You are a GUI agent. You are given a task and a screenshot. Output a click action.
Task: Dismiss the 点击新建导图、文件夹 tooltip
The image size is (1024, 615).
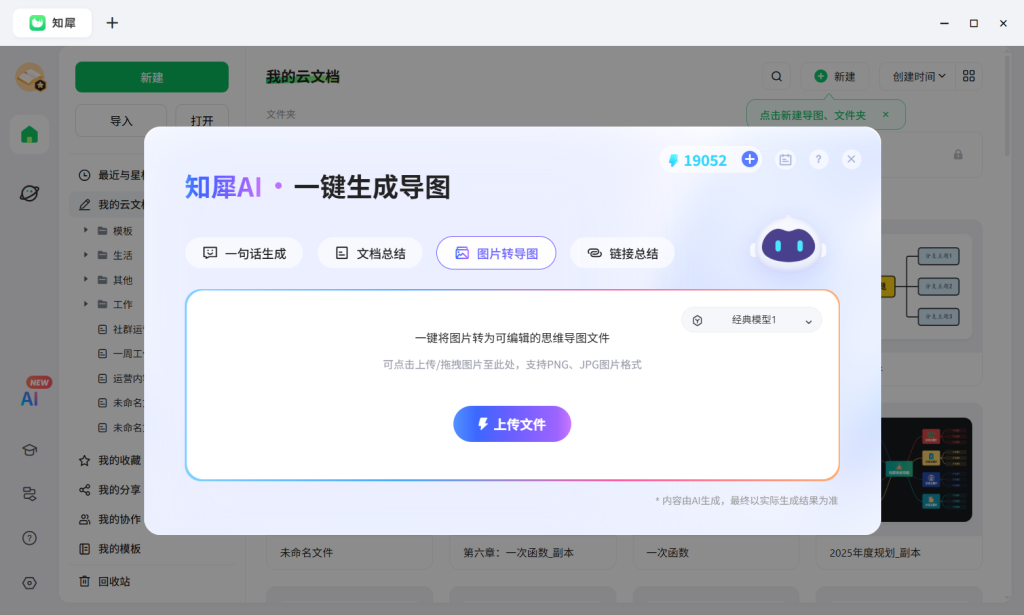pos(886,114)
